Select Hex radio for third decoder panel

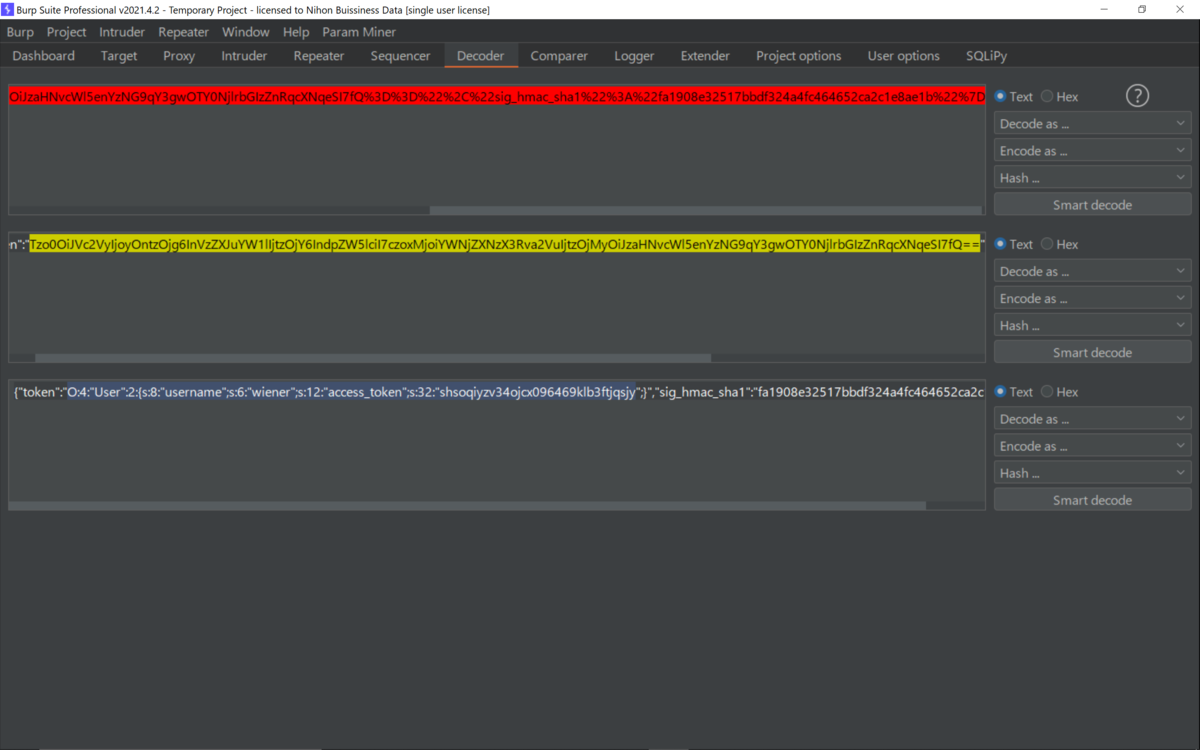click(1059, 392)
